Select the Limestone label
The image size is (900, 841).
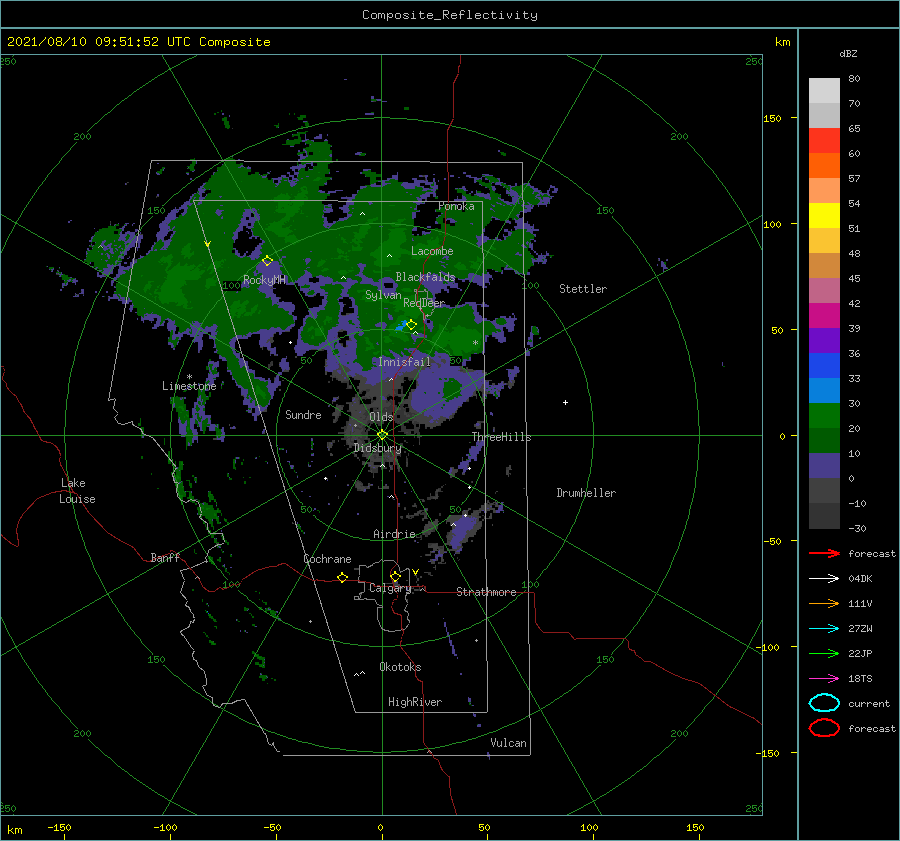pos(189,386)
